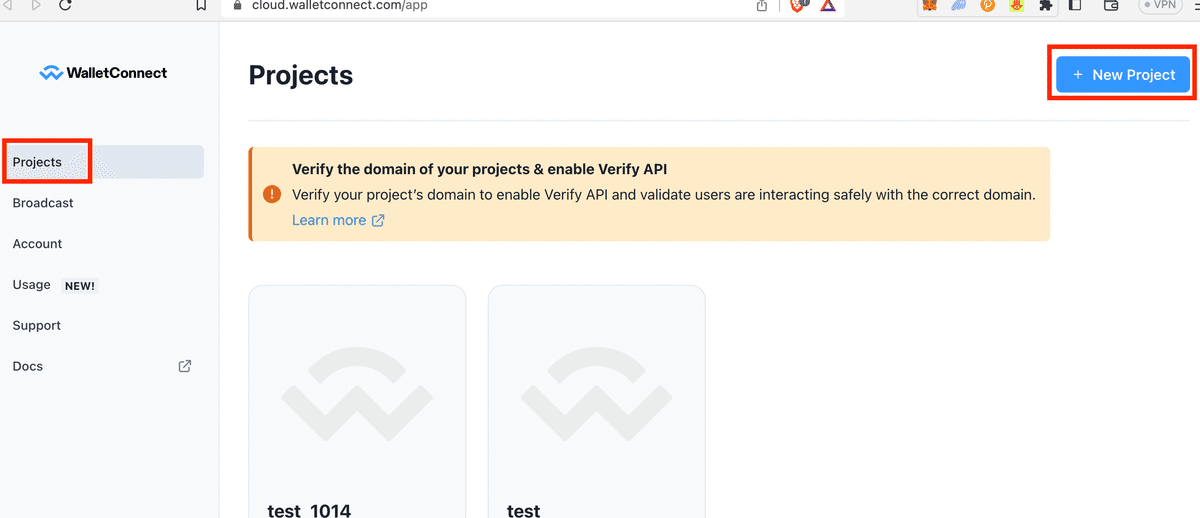Go to the Account page
The width and height of the screenshot is (1200, 518).
pyautogui.click(x=37, y=244)
